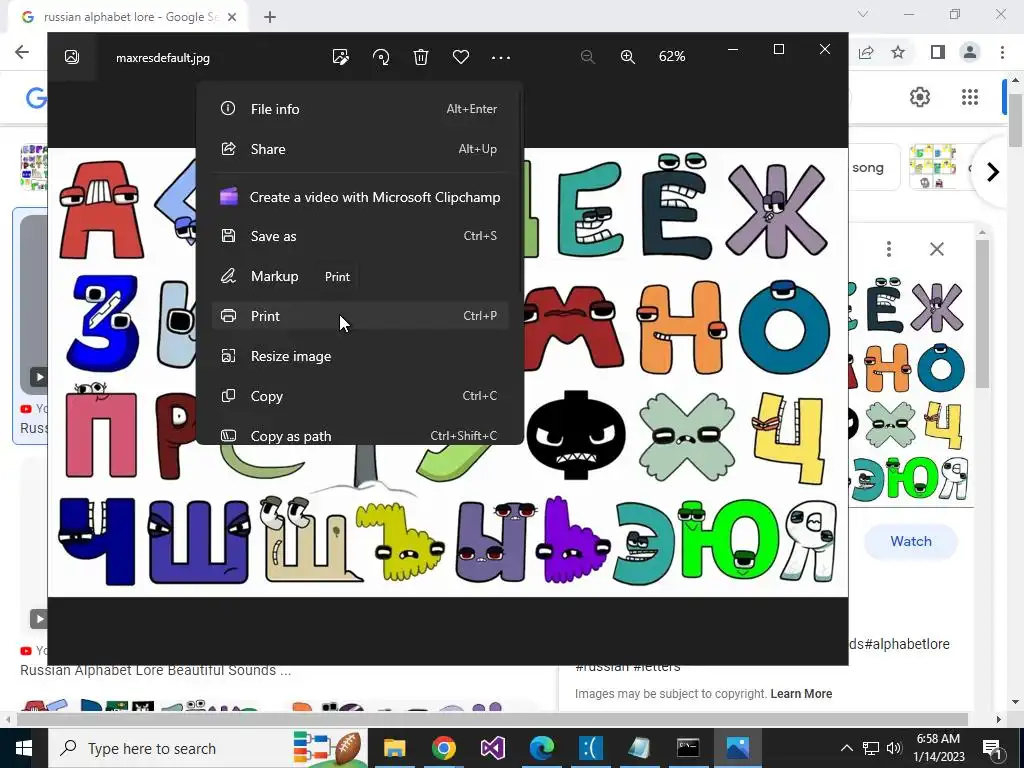Select the Markup menu entry
1024x768 pixels.
pos(360,276)
